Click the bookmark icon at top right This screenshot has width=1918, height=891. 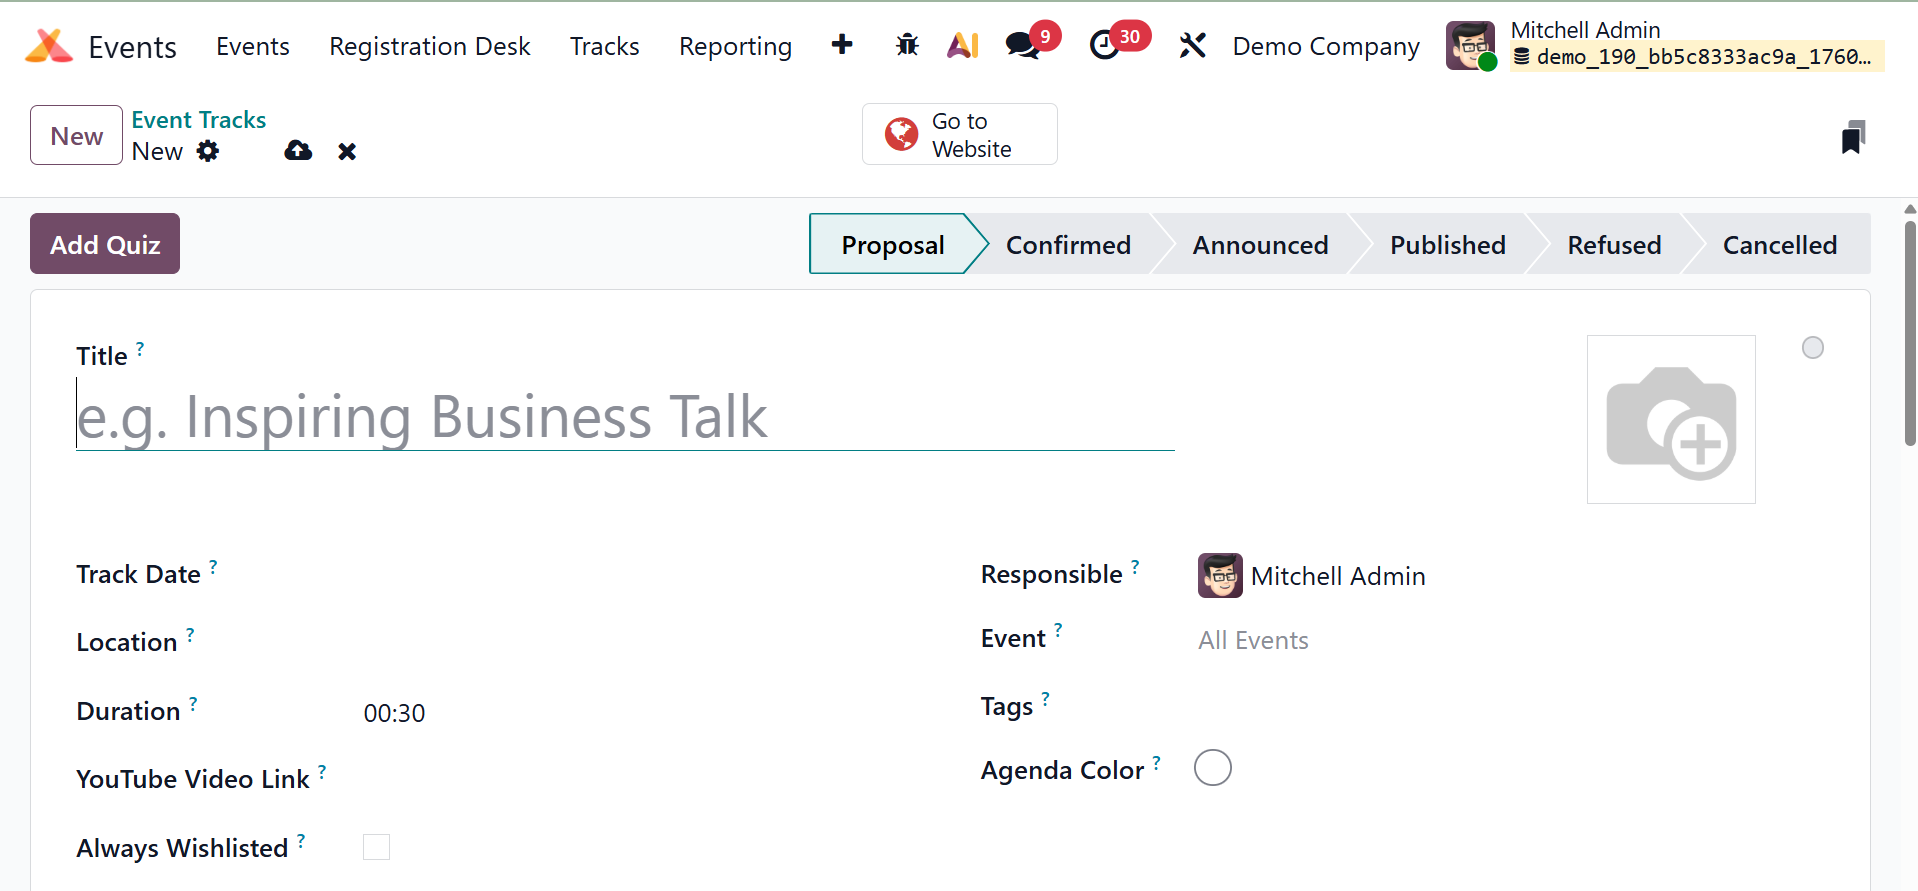(1852, 137)
